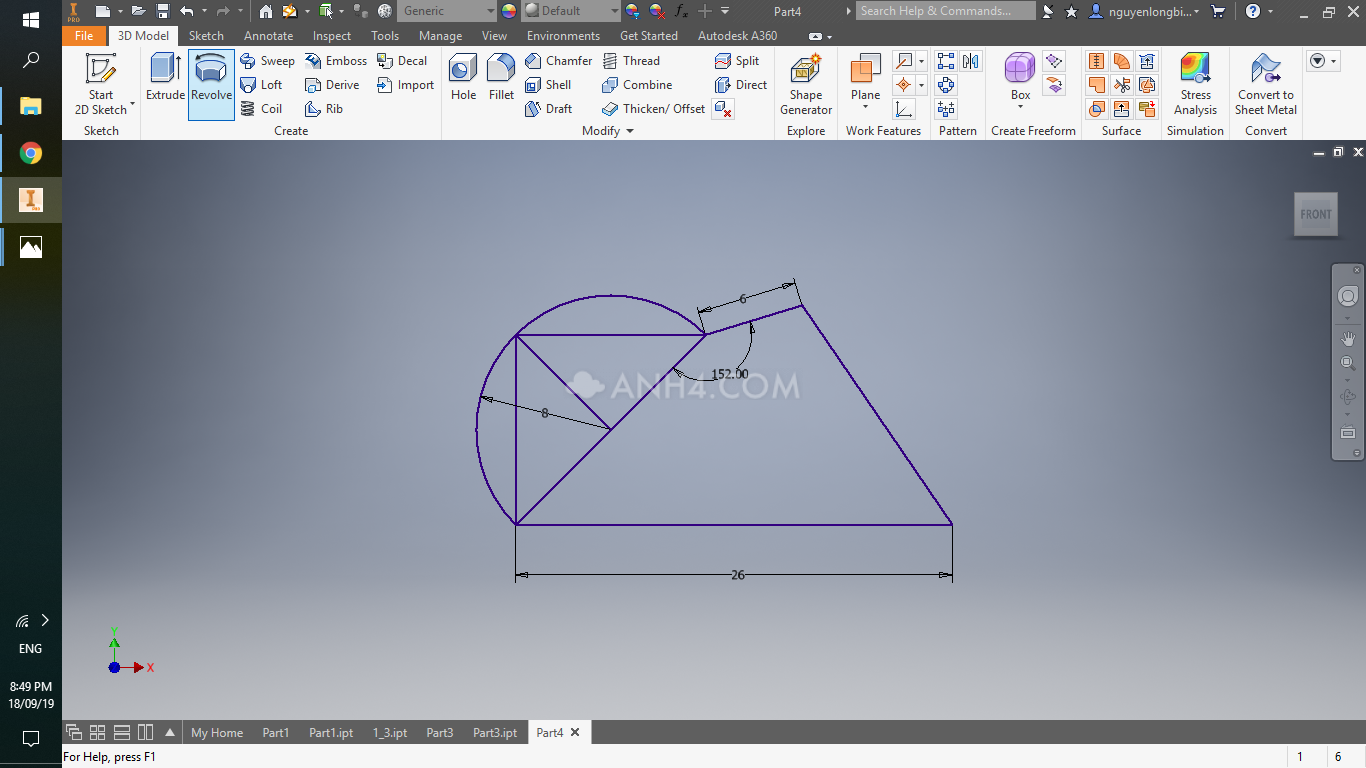Select the Mirror pattern tool

pyautogui.click(x=969, y=61)
